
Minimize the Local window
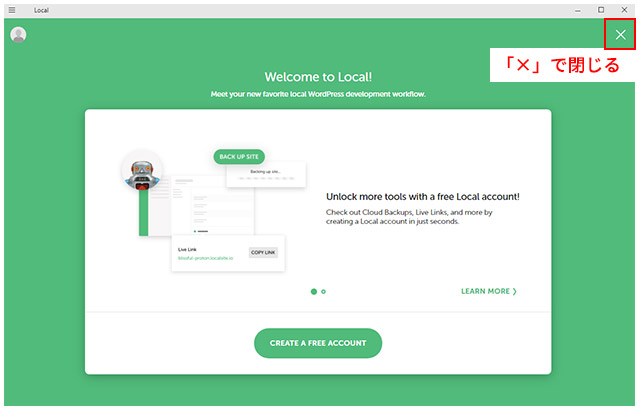(578, 10)
